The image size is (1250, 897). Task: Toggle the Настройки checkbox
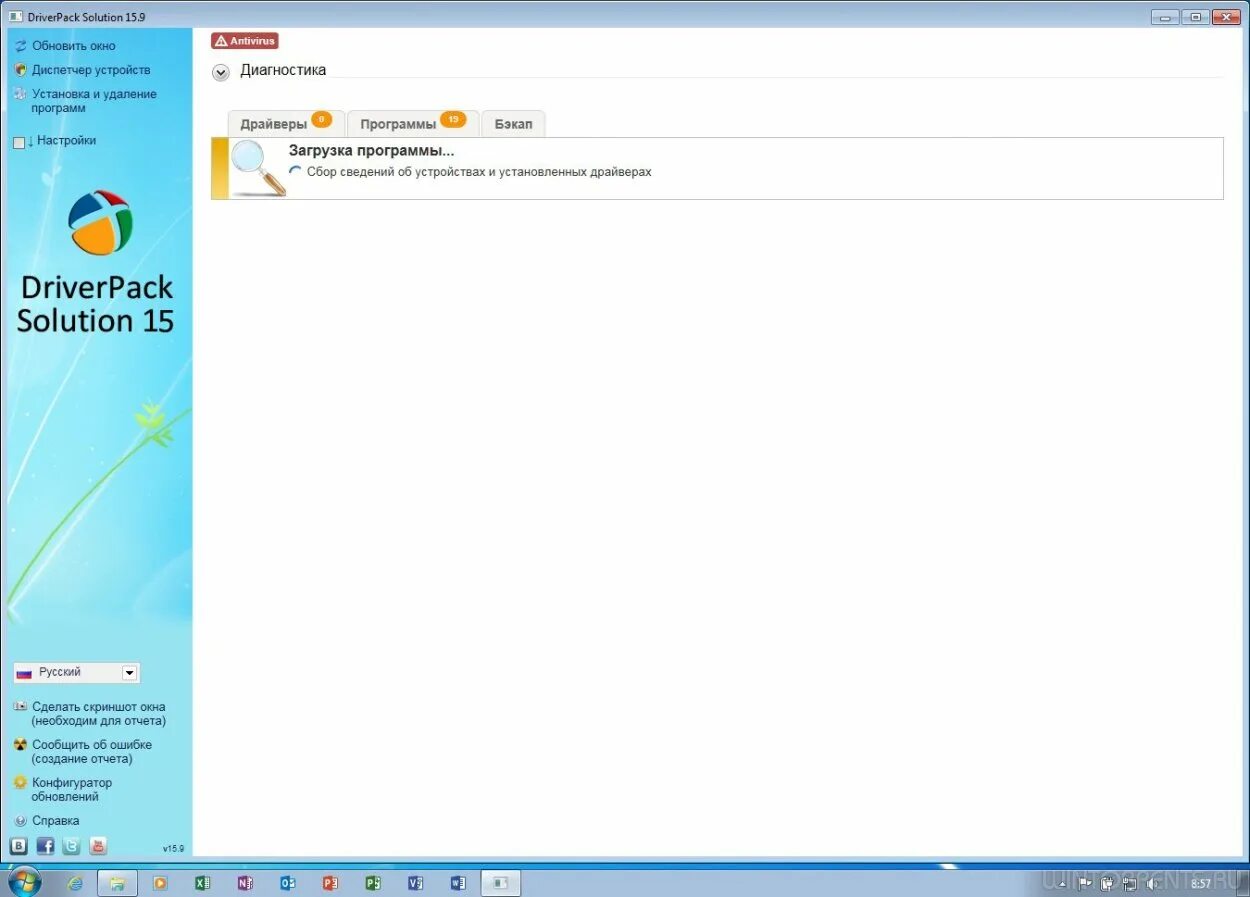(x=18, y=142)
